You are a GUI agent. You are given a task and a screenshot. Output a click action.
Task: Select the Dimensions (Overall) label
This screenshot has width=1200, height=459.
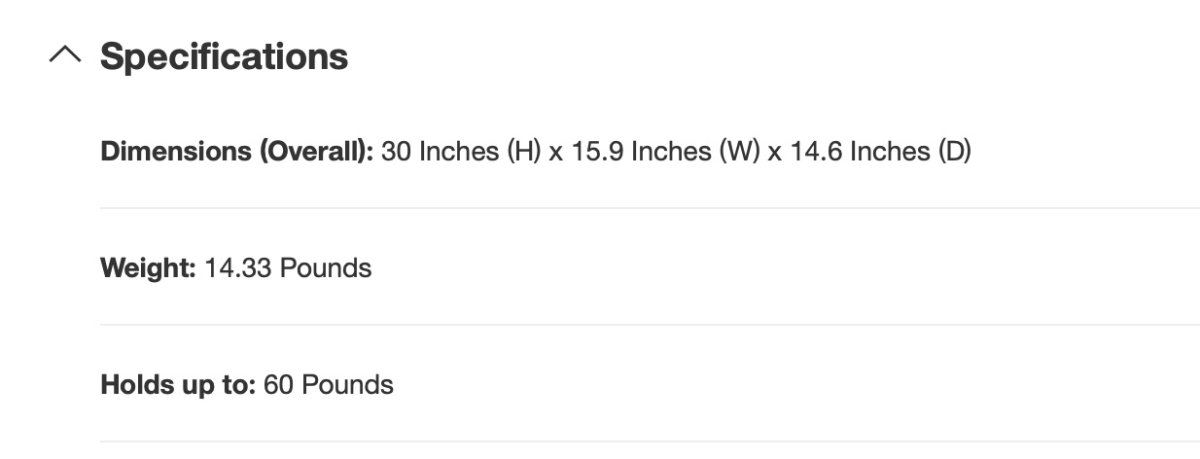pos(237,152)
